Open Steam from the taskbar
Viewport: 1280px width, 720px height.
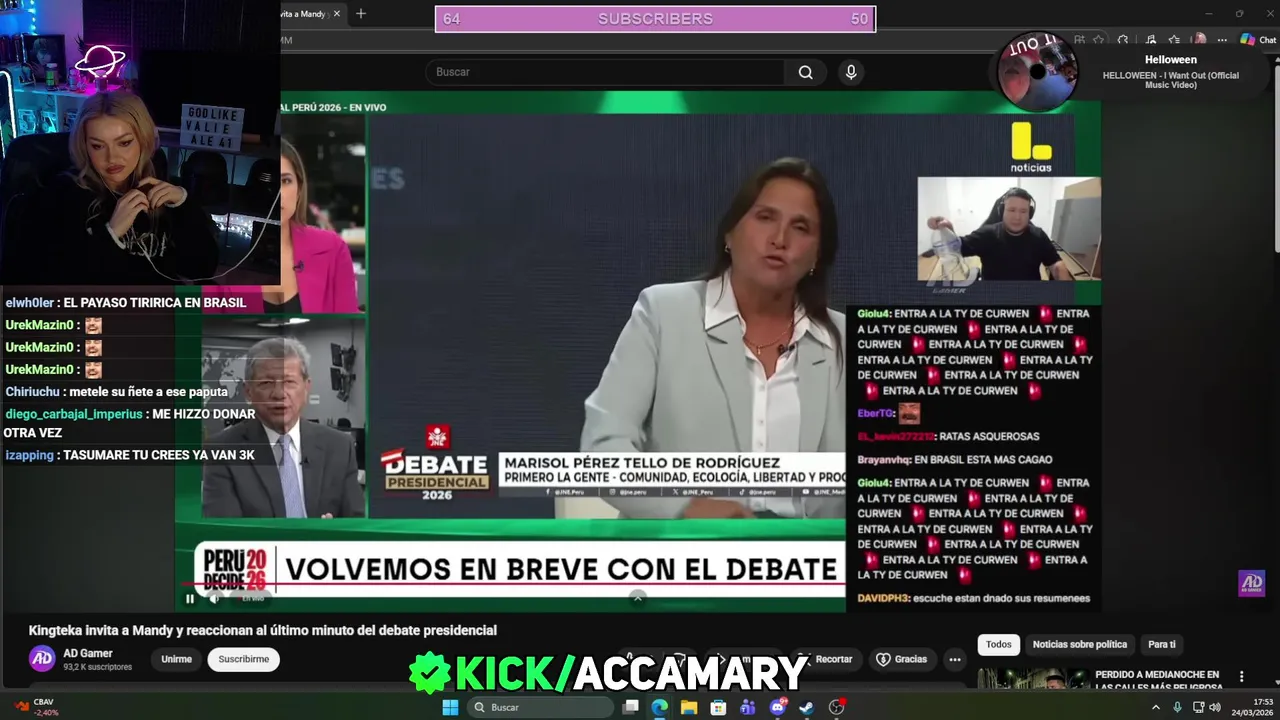click(x=807, y=707)
